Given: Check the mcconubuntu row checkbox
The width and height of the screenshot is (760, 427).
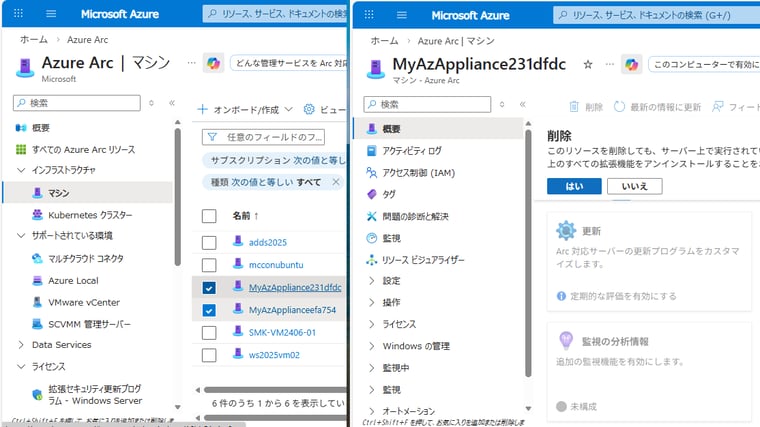Looking at the screenshot, I should (209, 265).
